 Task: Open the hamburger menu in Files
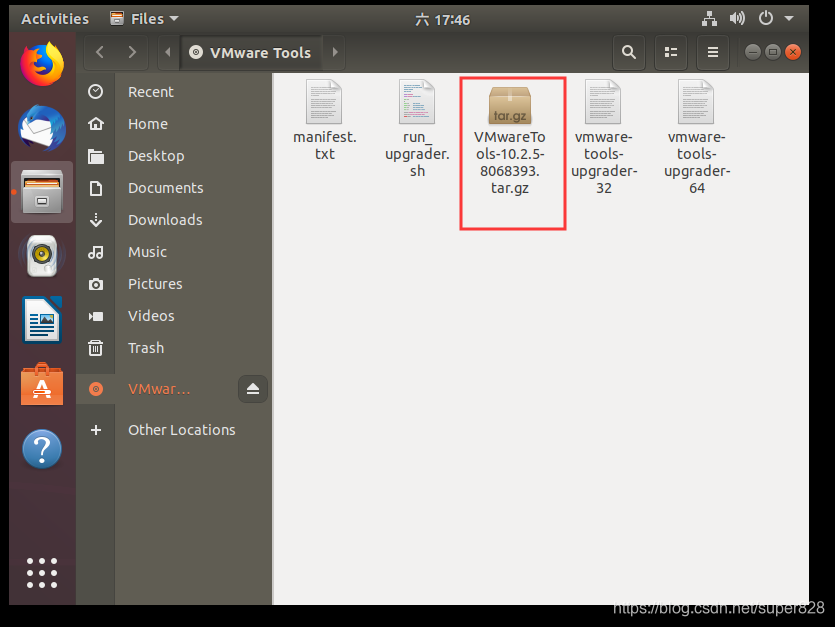(713, 52)
